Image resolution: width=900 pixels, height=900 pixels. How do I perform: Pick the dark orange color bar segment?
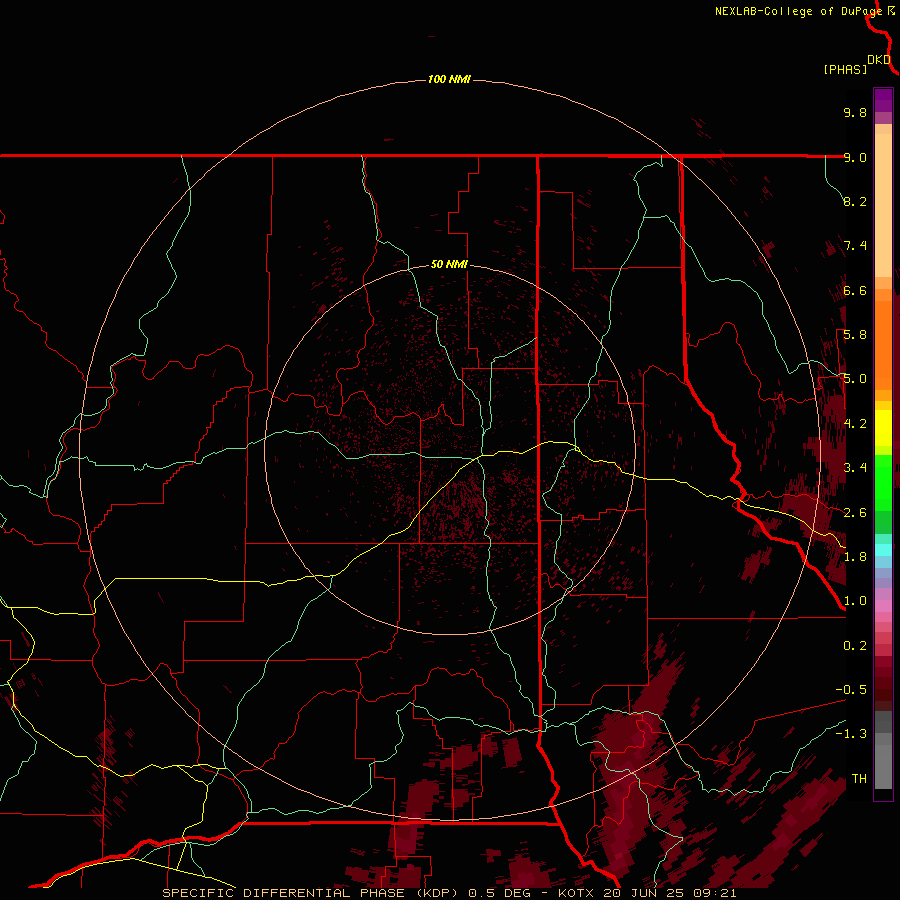[883, 345]
